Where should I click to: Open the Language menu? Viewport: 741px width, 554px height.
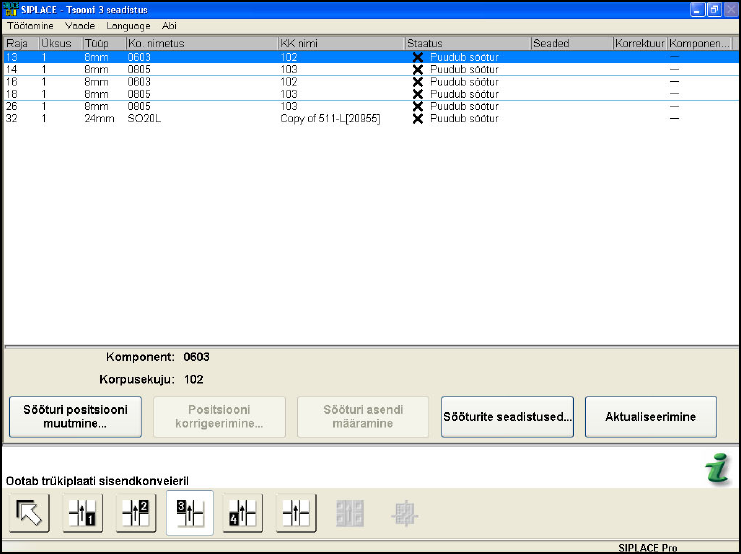pyautogui.click(x=128, y=24)
